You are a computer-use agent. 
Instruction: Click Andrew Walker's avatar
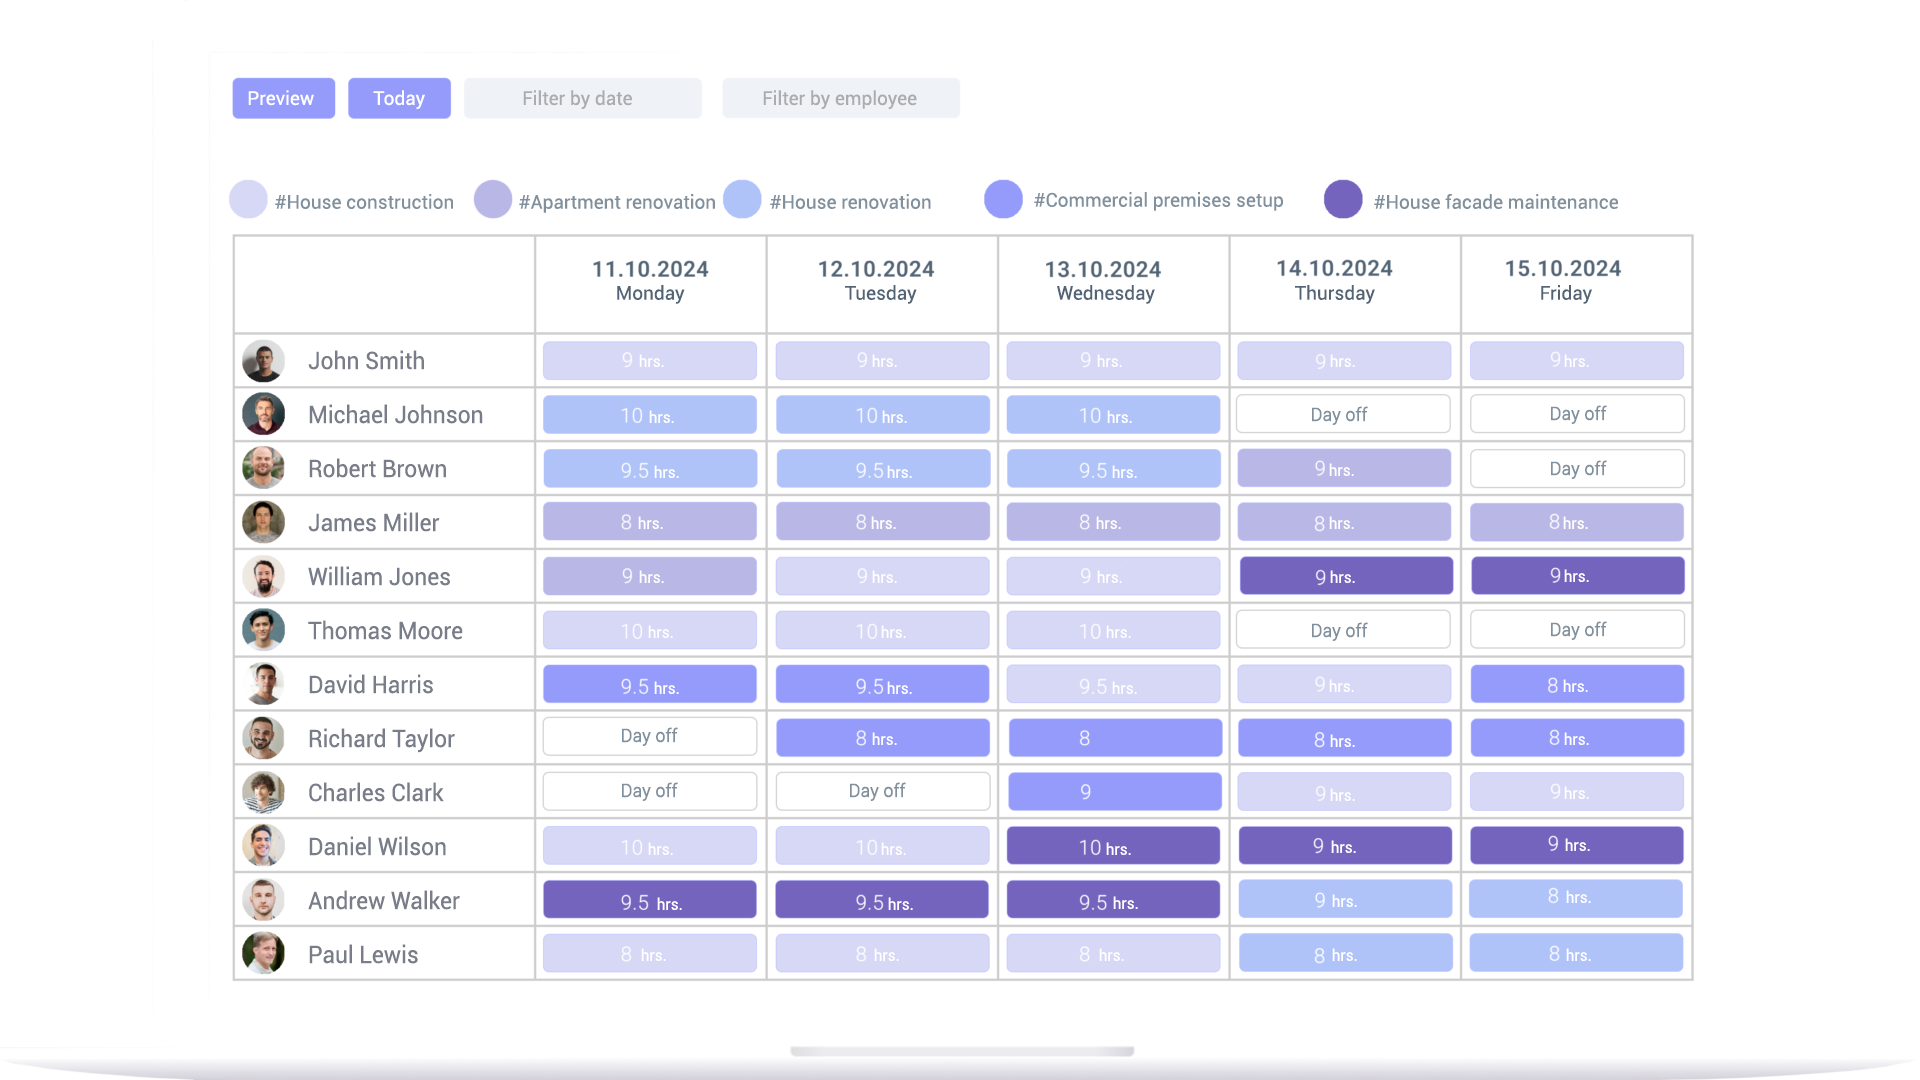(263, 900)
